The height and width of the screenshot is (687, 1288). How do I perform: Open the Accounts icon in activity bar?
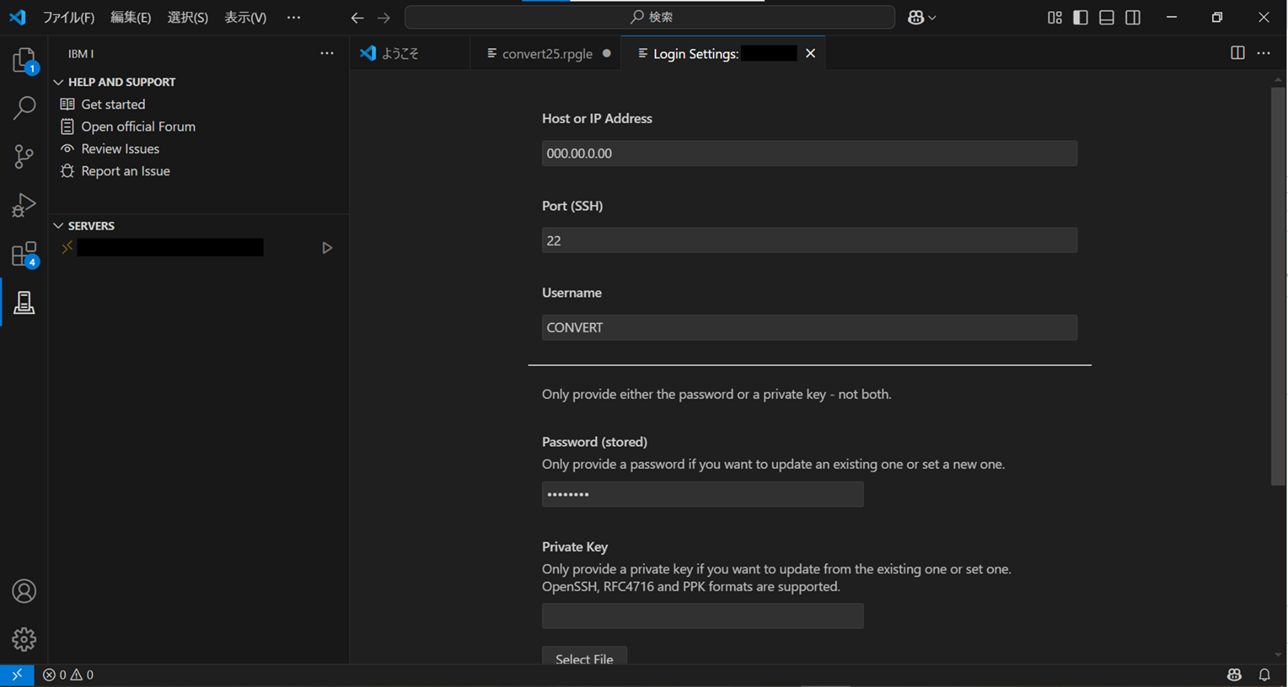[x=24, y=591]
